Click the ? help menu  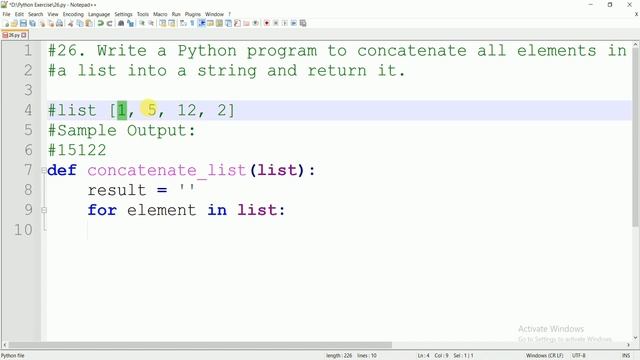[229, 14]
